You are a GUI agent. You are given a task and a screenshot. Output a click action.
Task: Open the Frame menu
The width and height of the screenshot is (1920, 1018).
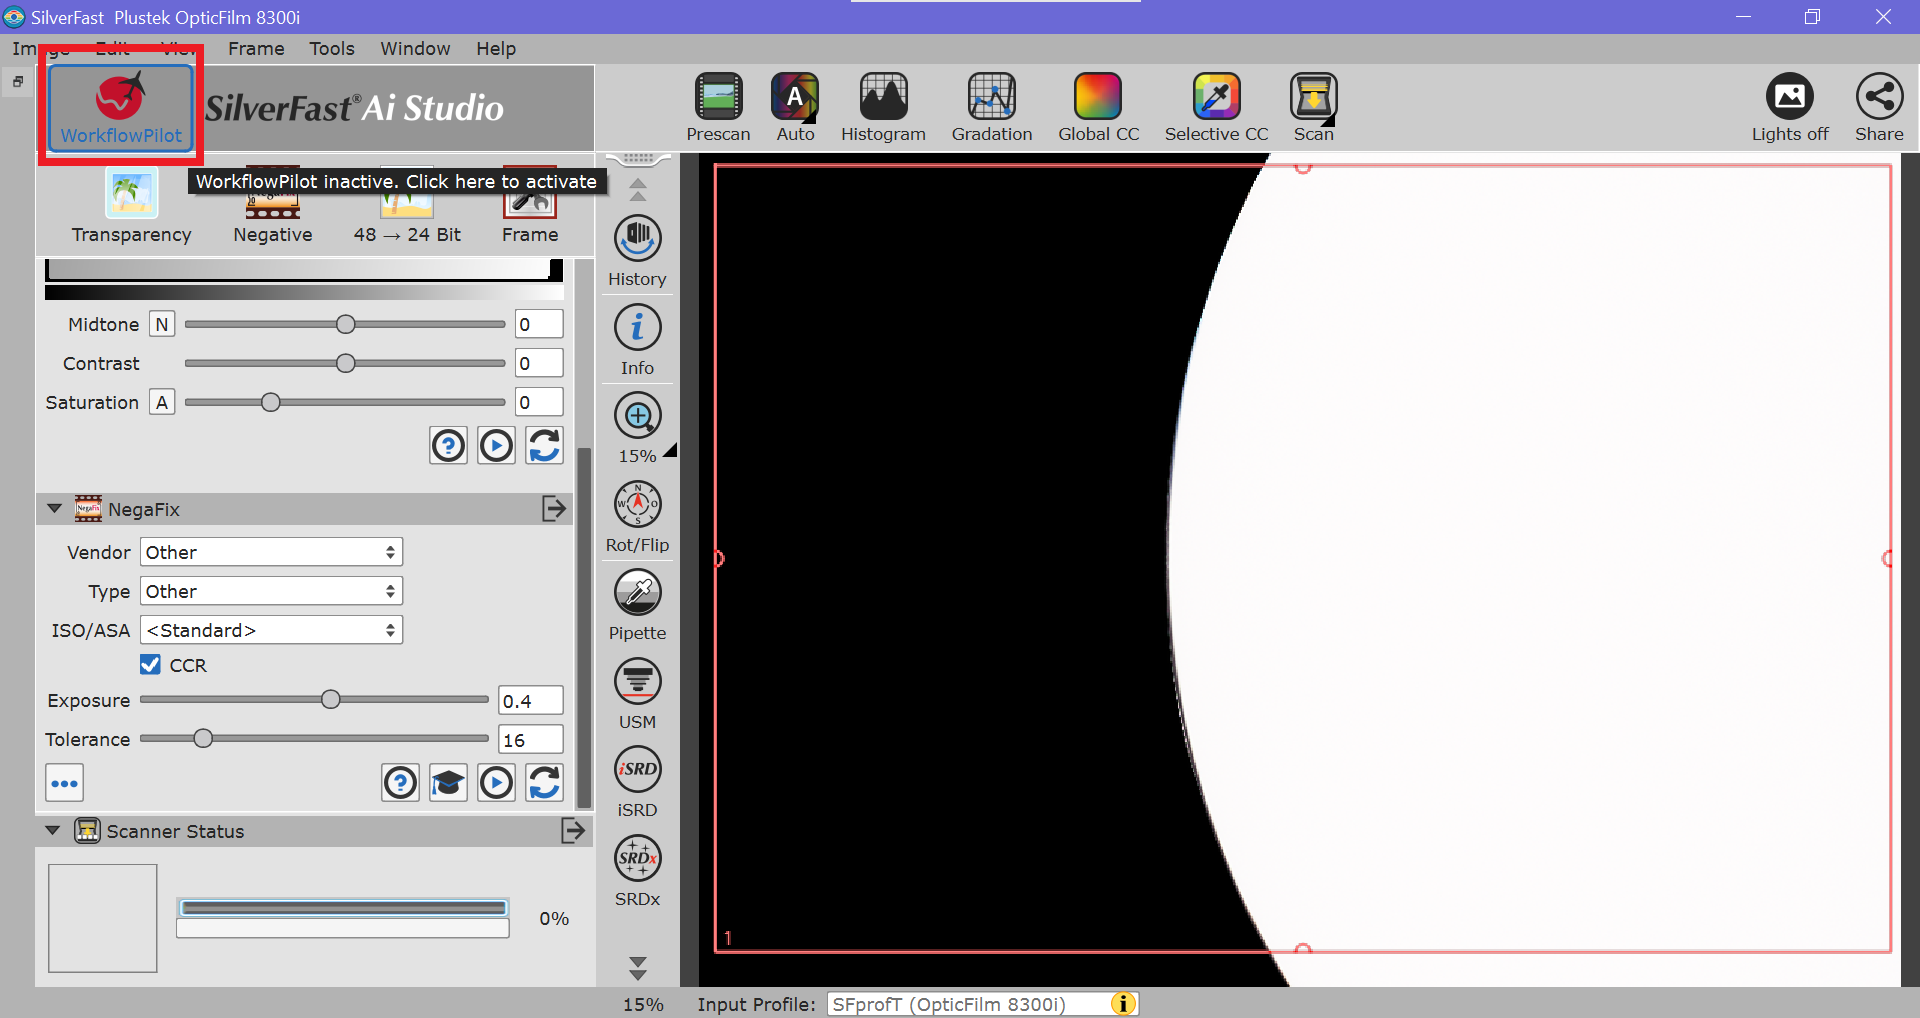click(x=256, y=48)
